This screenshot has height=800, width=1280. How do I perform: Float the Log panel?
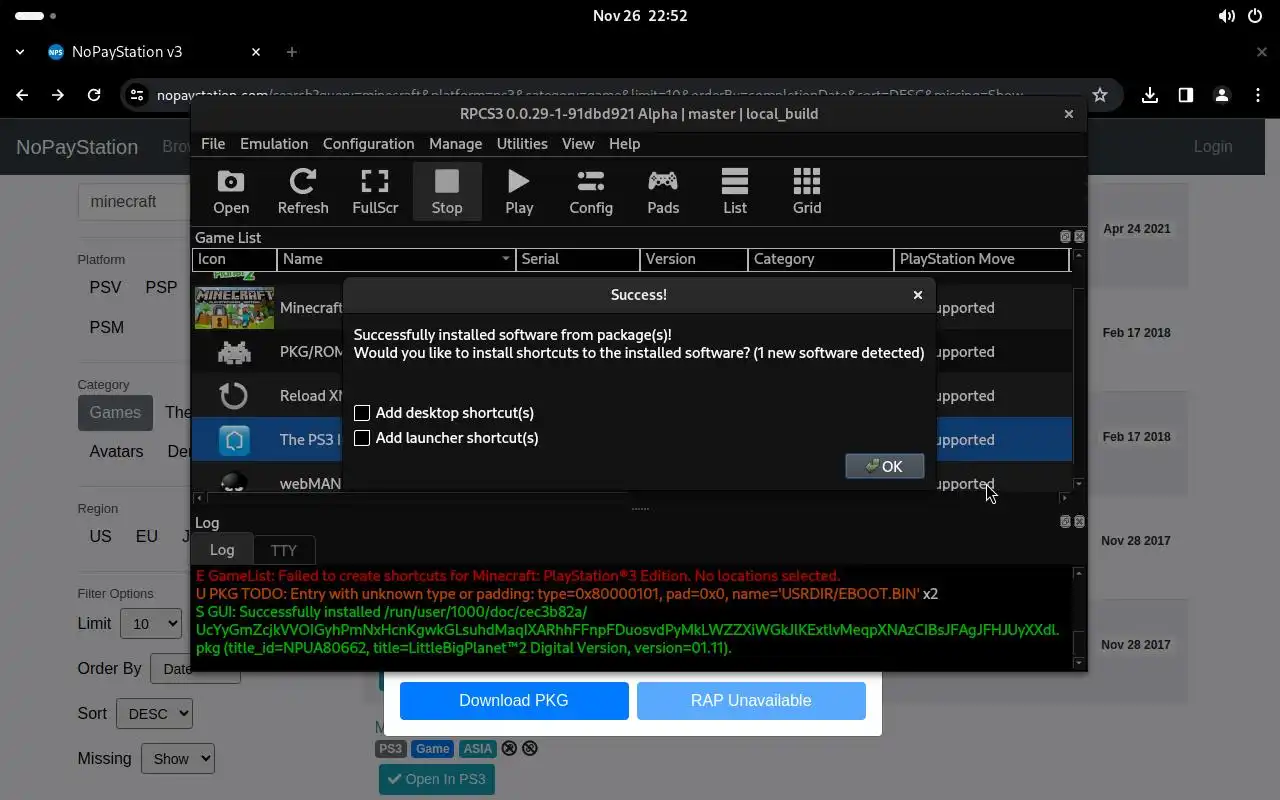coord(1065,522)
